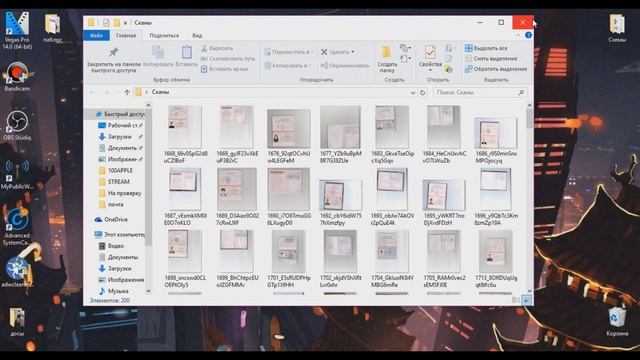Screen dimensions: 640x360
Task: Select Видео under This PC
Action: (111, 246)
